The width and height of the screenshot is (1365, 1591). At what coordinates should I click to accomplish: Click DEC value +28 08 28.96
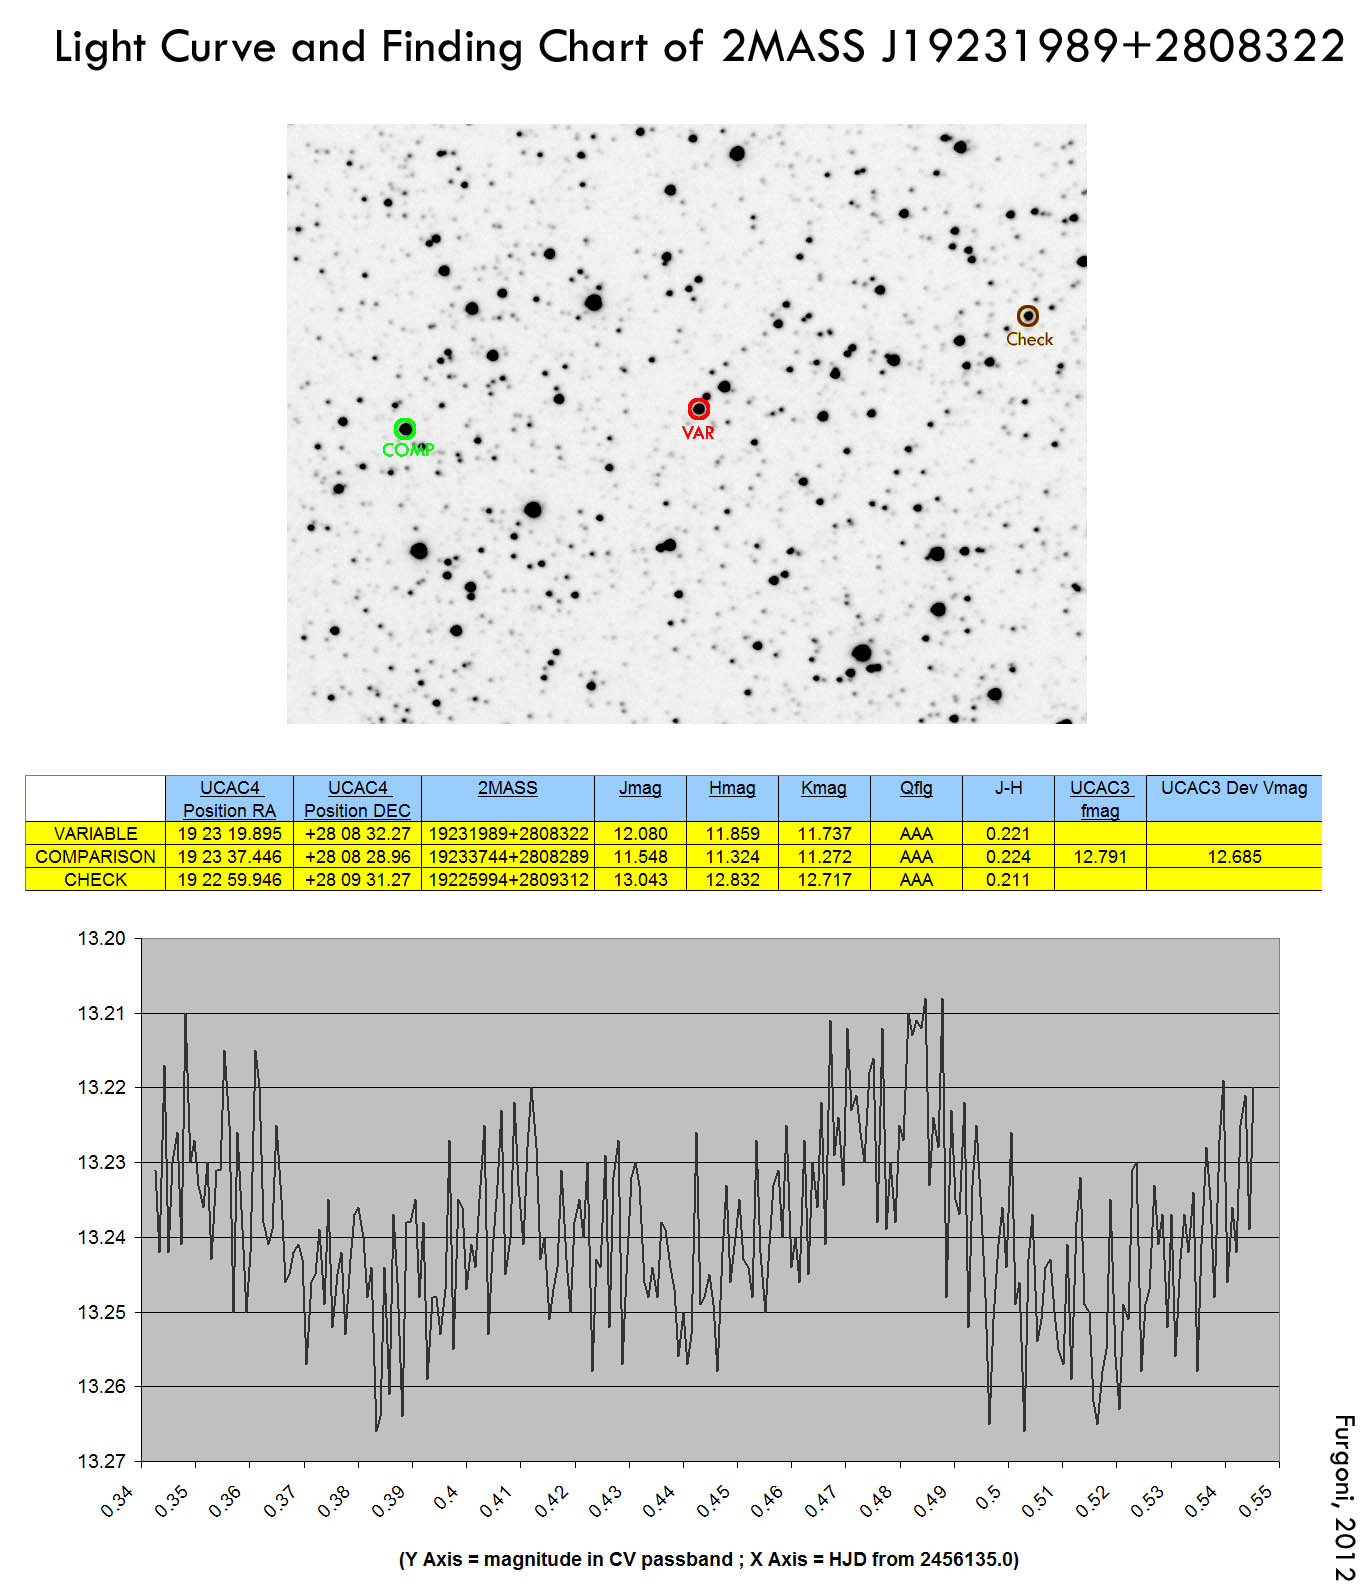(x=358, y=857)
